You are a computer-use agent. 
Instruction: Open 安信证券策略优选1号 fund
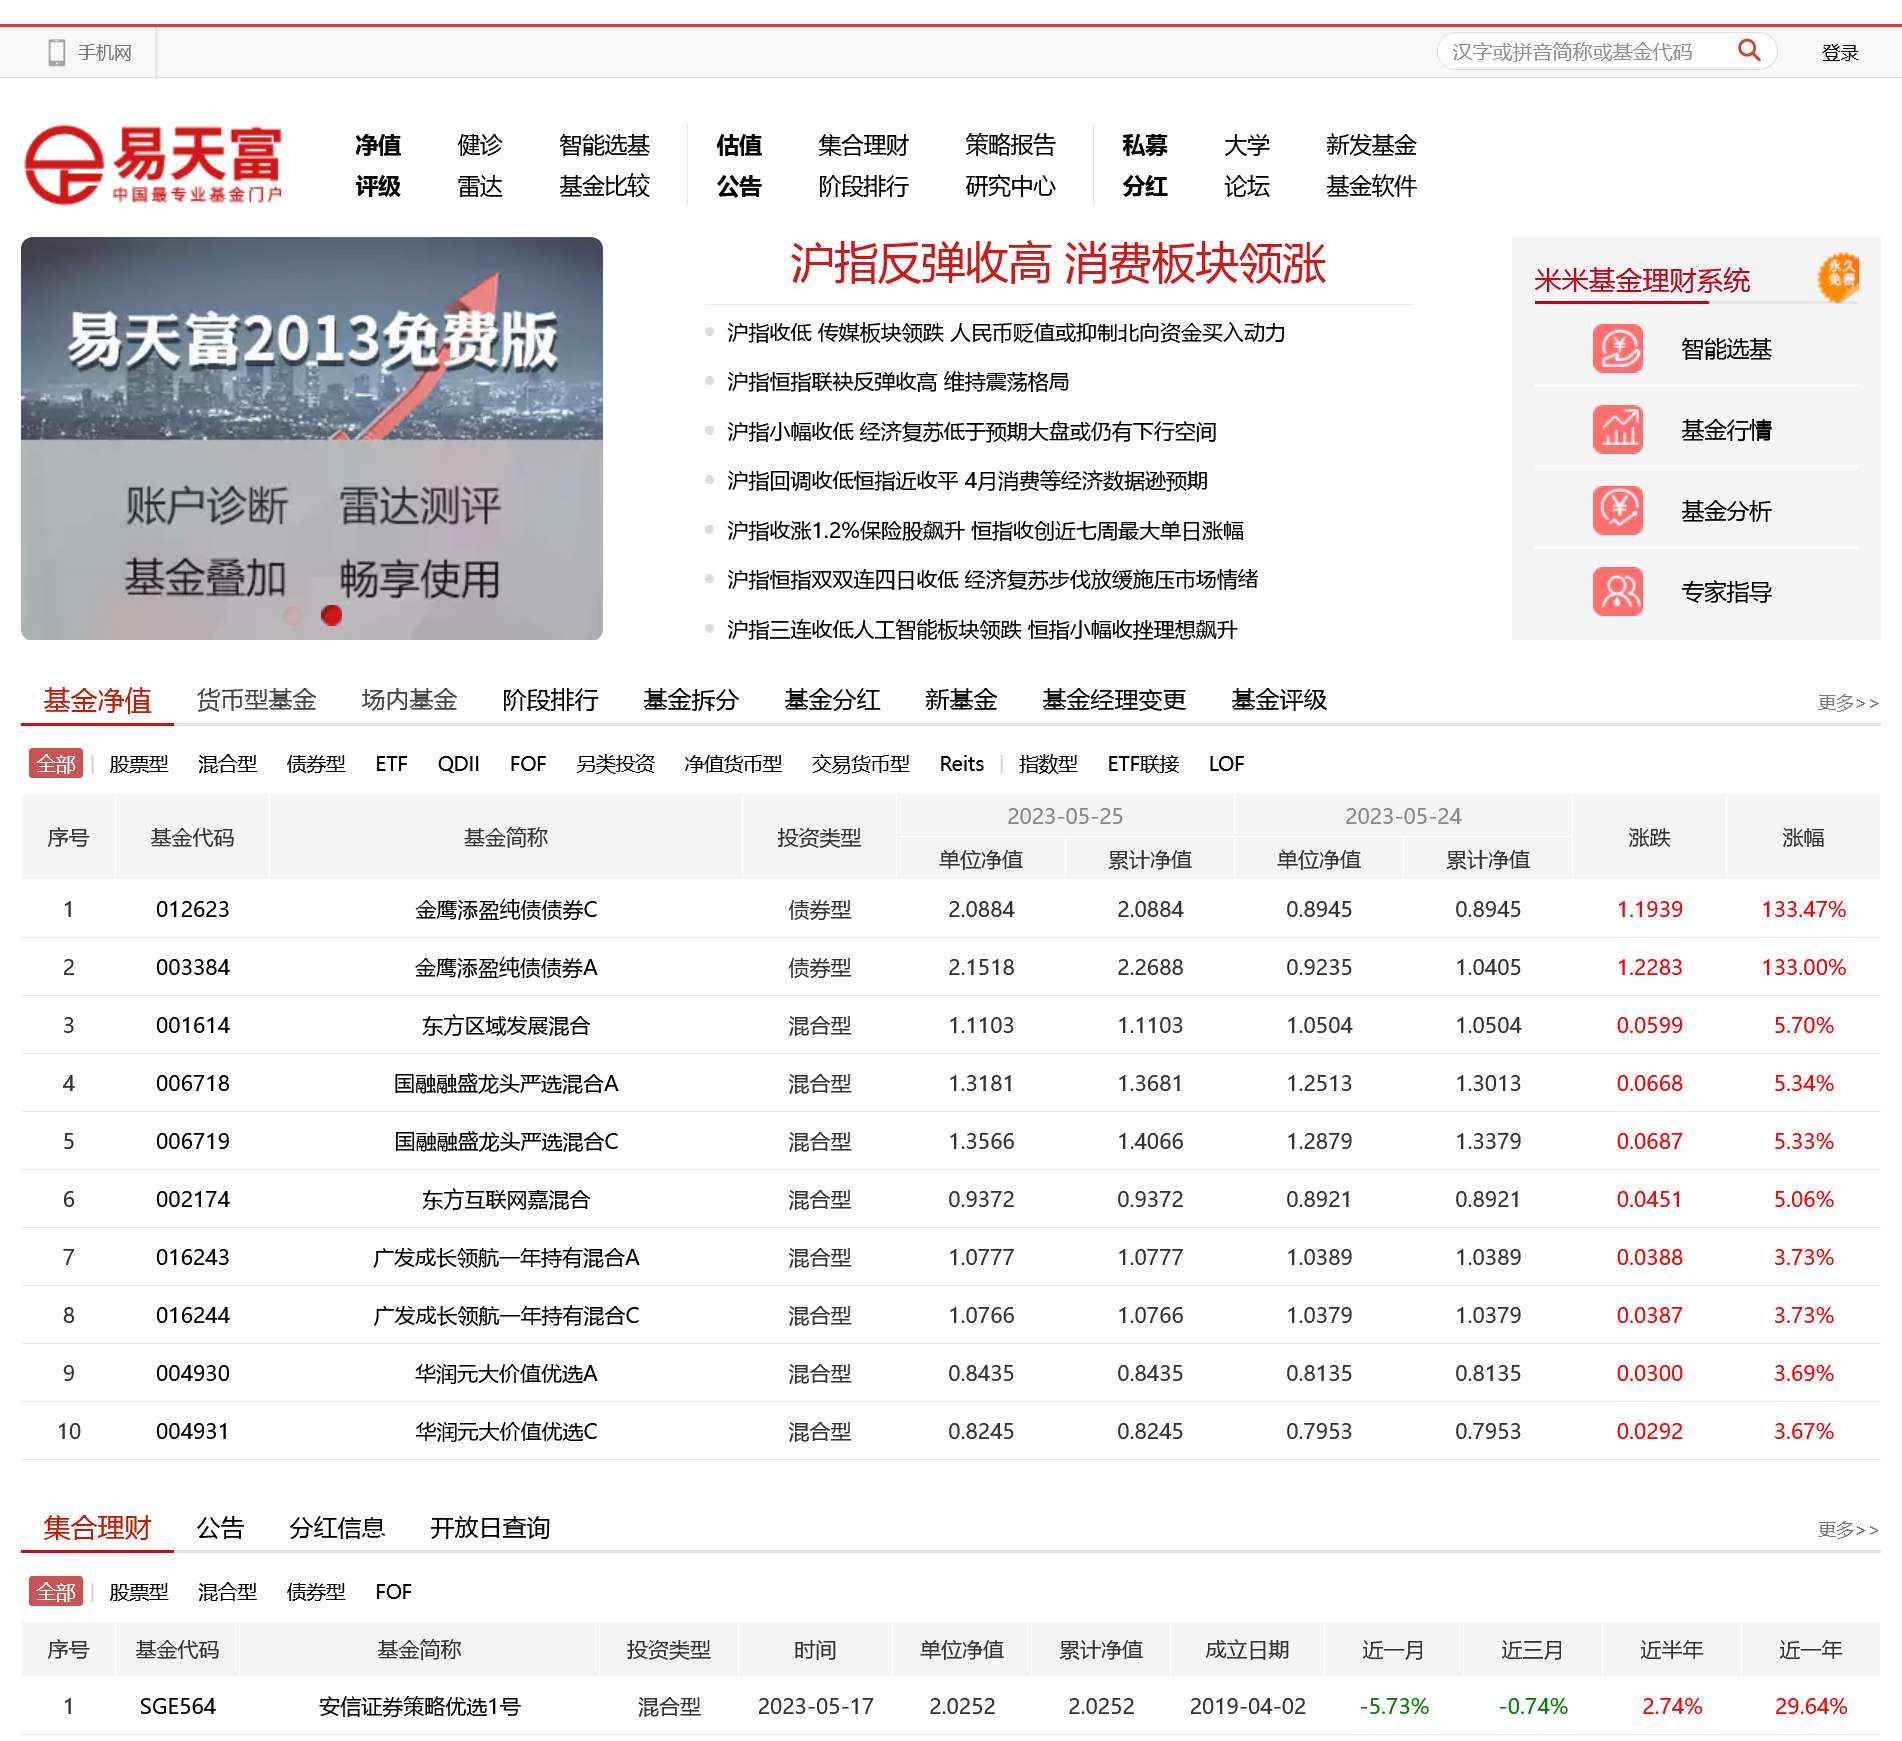coord(420,1707)
